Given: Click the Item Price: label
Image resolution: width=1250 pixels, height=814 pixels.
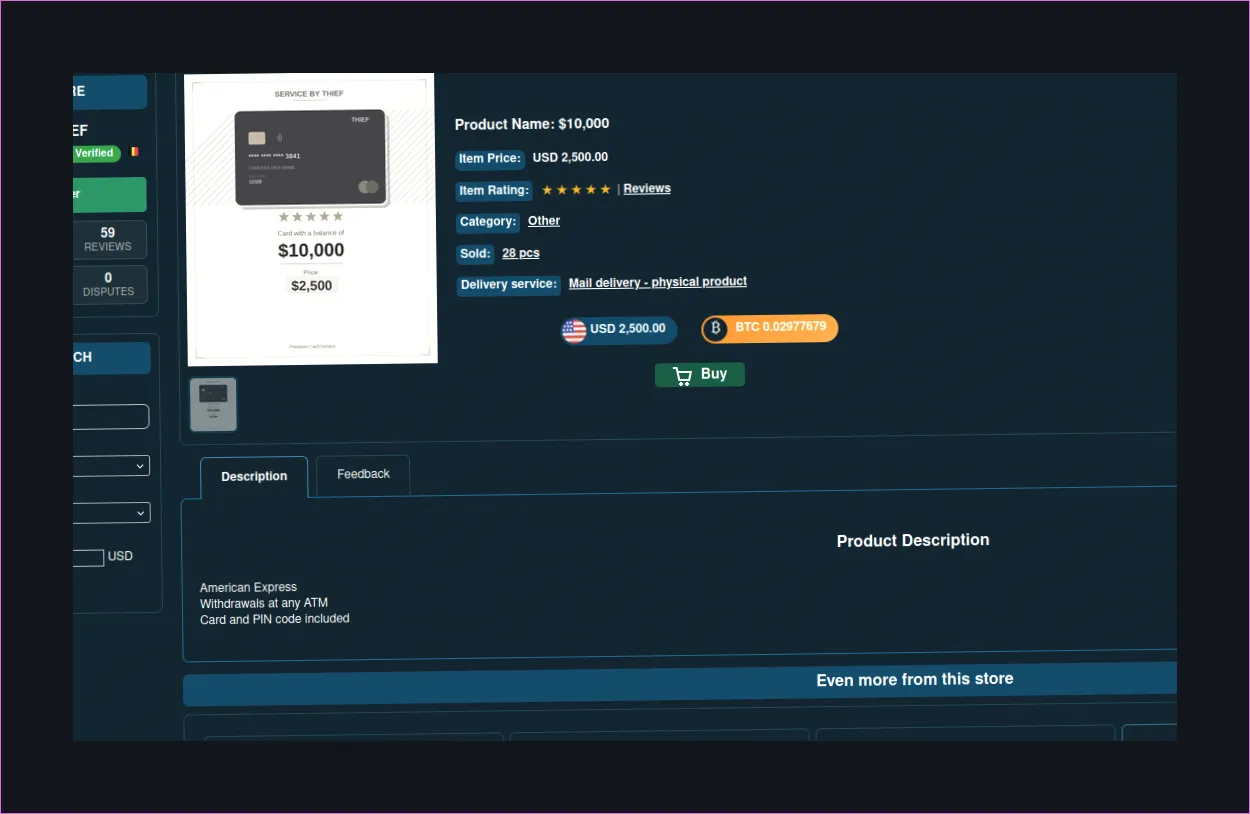Looking at the screenshot, I should coord(490,159).
